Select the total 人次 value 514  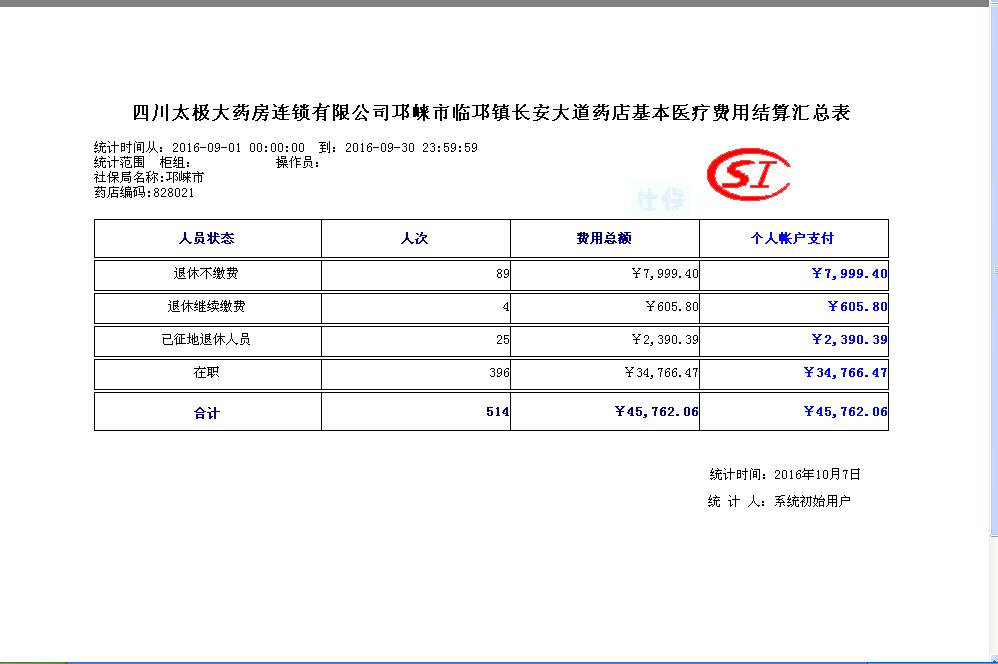498,412
